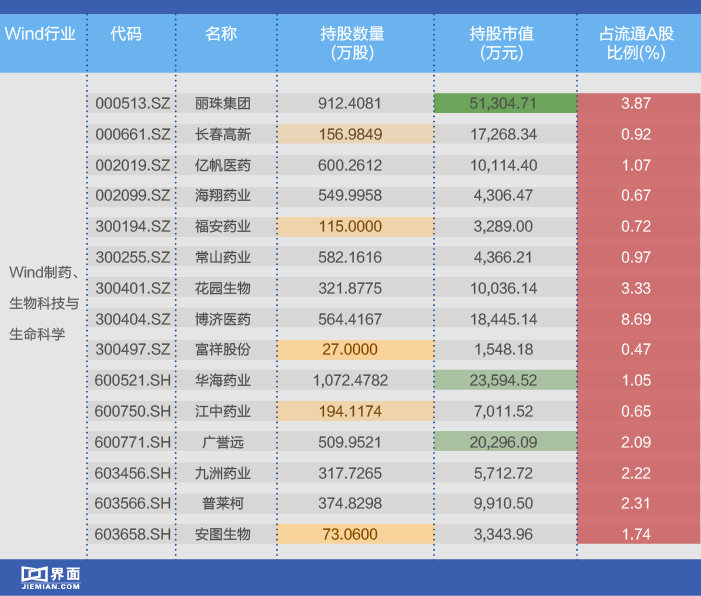Screen dimensions: 701x596
Task: Click the highlighted share count 194.1174
Action: click(355, 411)
